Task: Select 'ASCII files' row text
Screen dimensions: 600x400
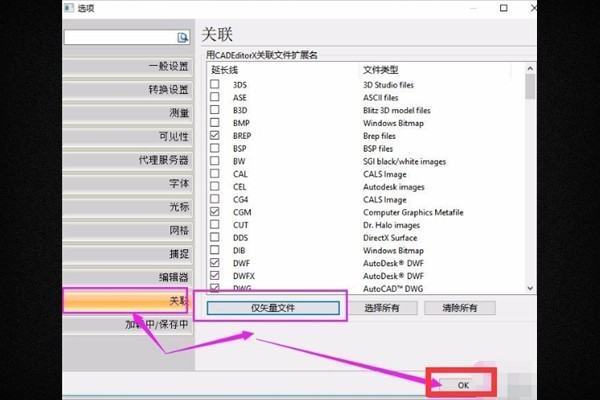Action: click(381, 98)
